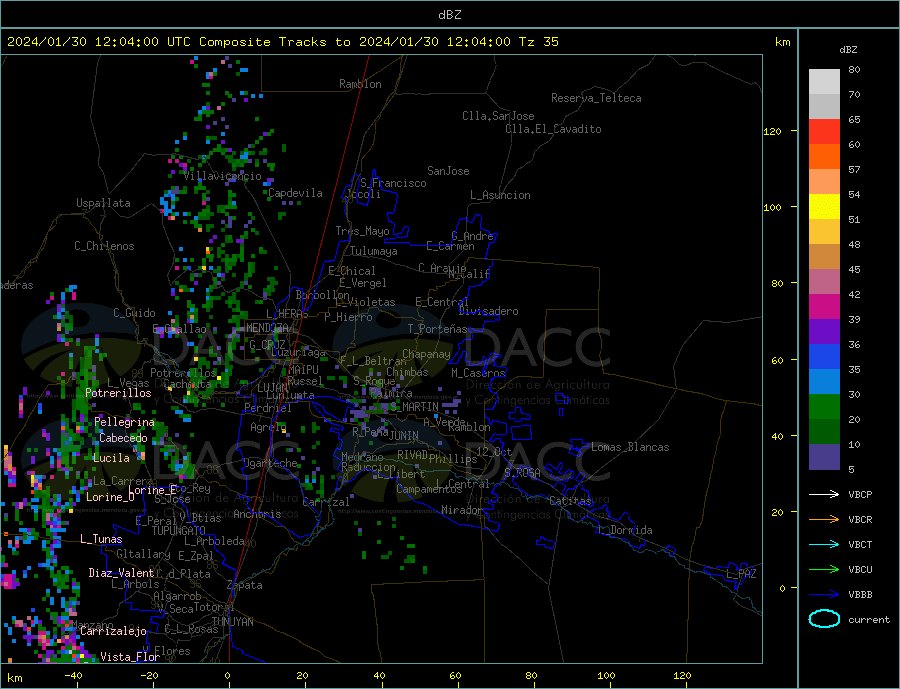Click the Carrizalejo label

coord(113,632)
